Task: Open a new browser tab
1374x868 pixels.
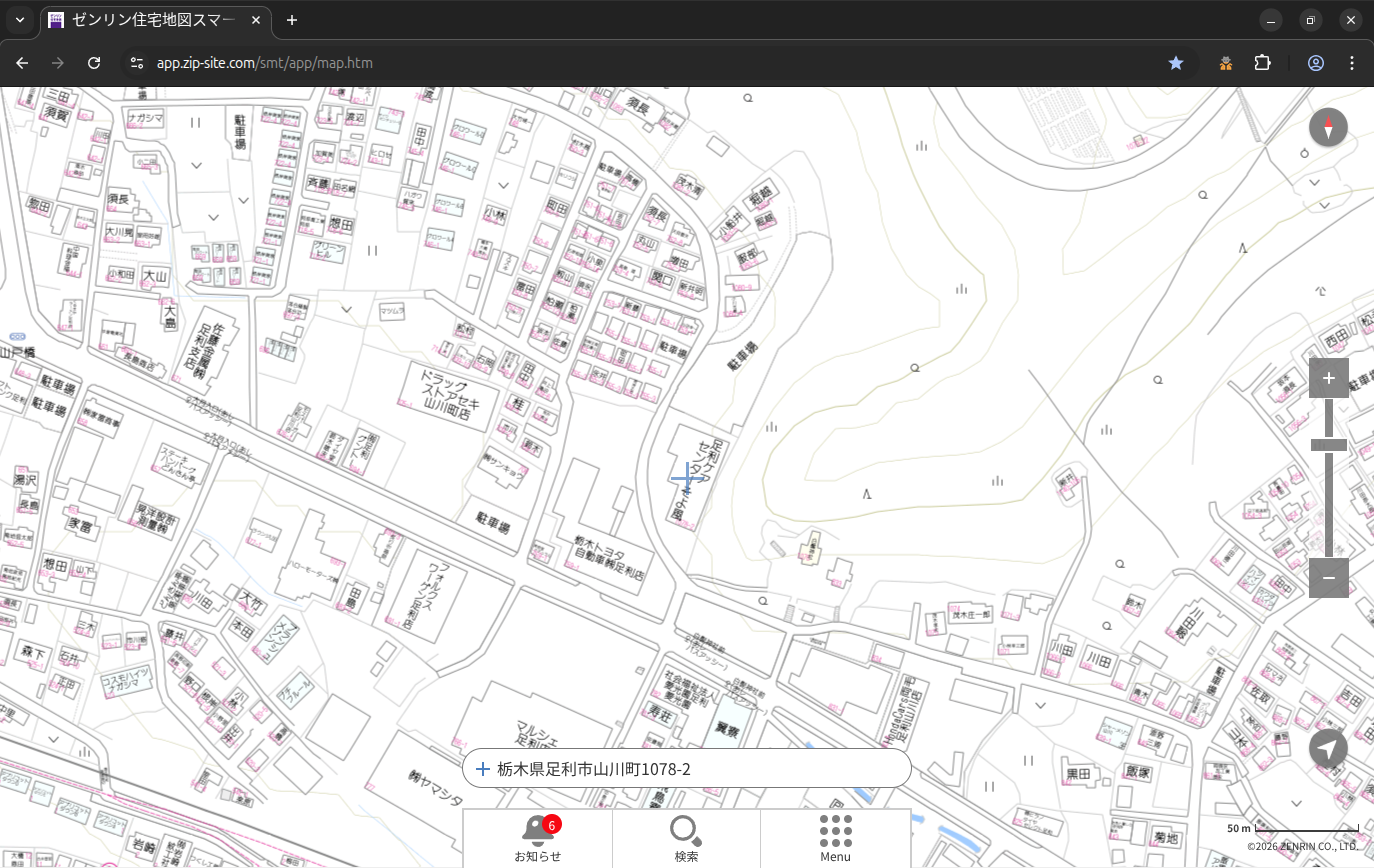Action: click(292, 20)
